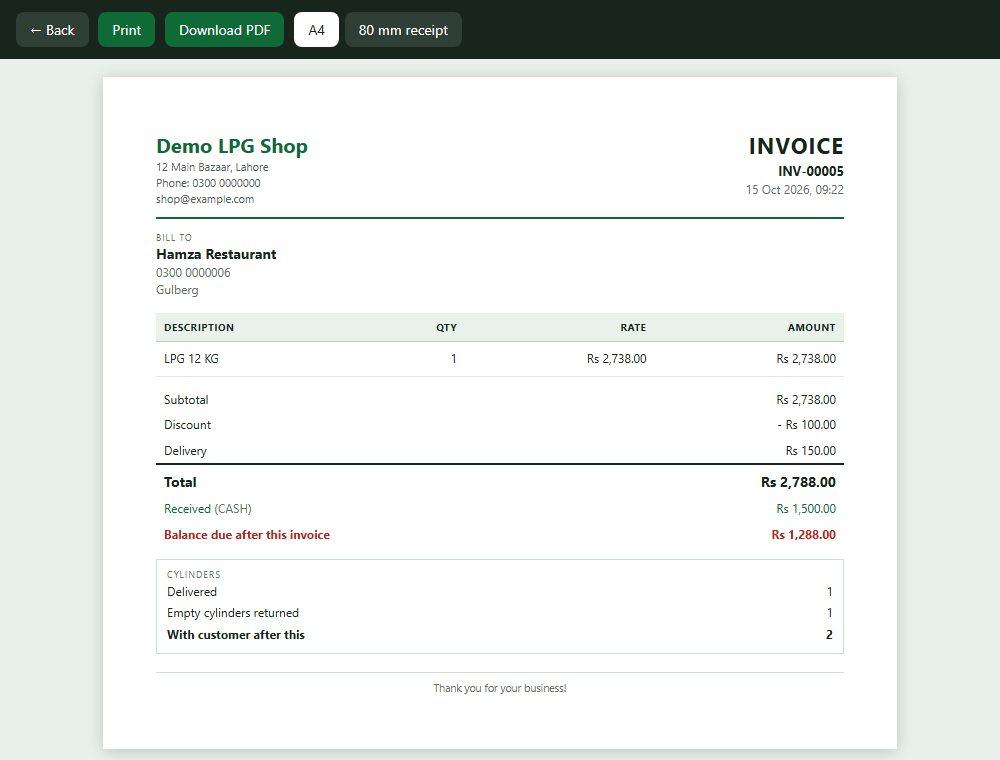Click the amount cell in LPG 12 KG row
Screen dimensions: 1000x760
click(806, 359)
